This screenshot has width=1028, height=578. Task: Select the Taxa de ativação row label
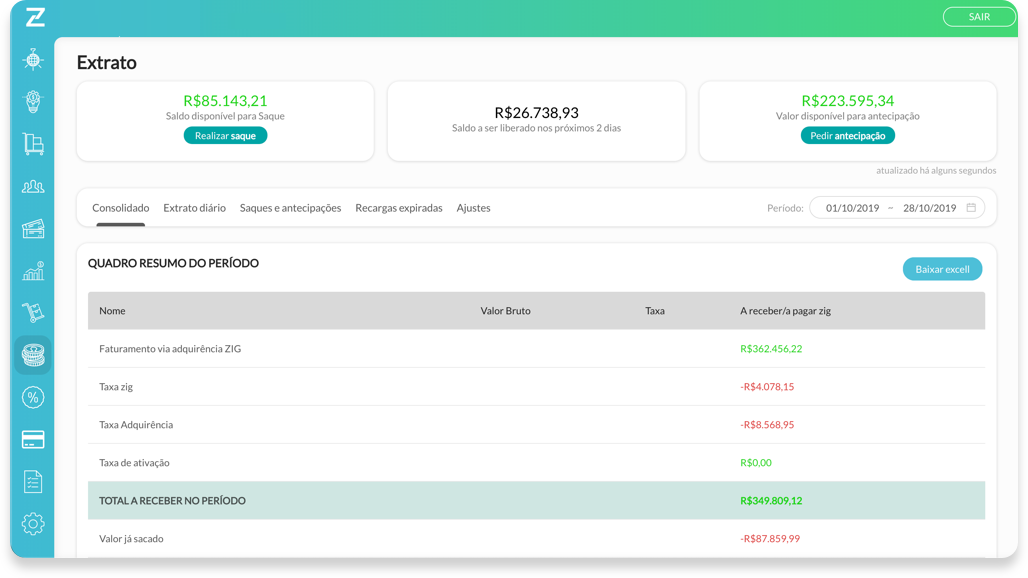(134, 463)
